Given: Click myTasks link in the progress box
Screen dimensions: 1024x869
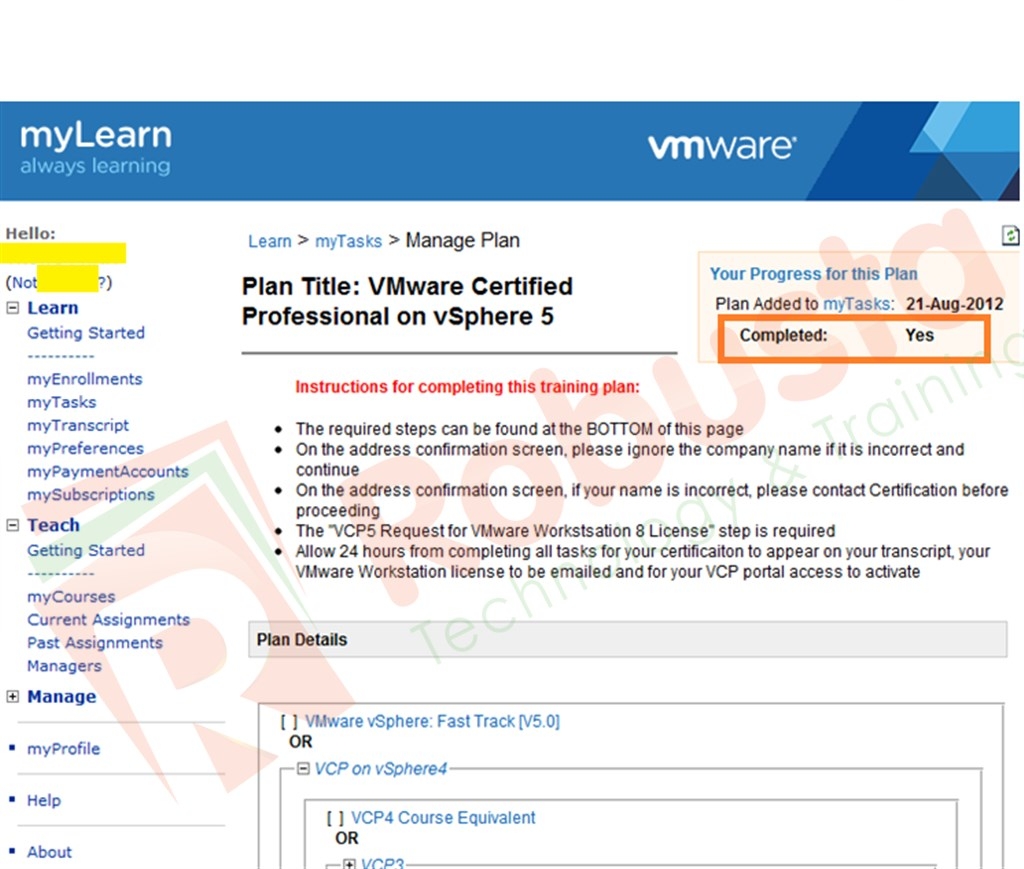Looking at the screenshot, I should click(856, 304).
